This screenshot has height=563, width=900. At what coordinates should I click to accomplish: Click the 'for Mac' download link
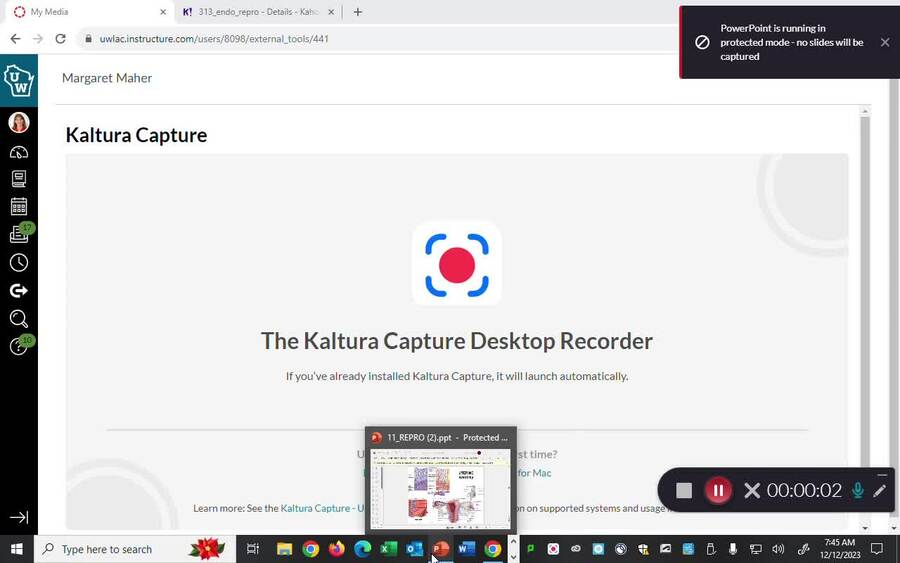534,473
